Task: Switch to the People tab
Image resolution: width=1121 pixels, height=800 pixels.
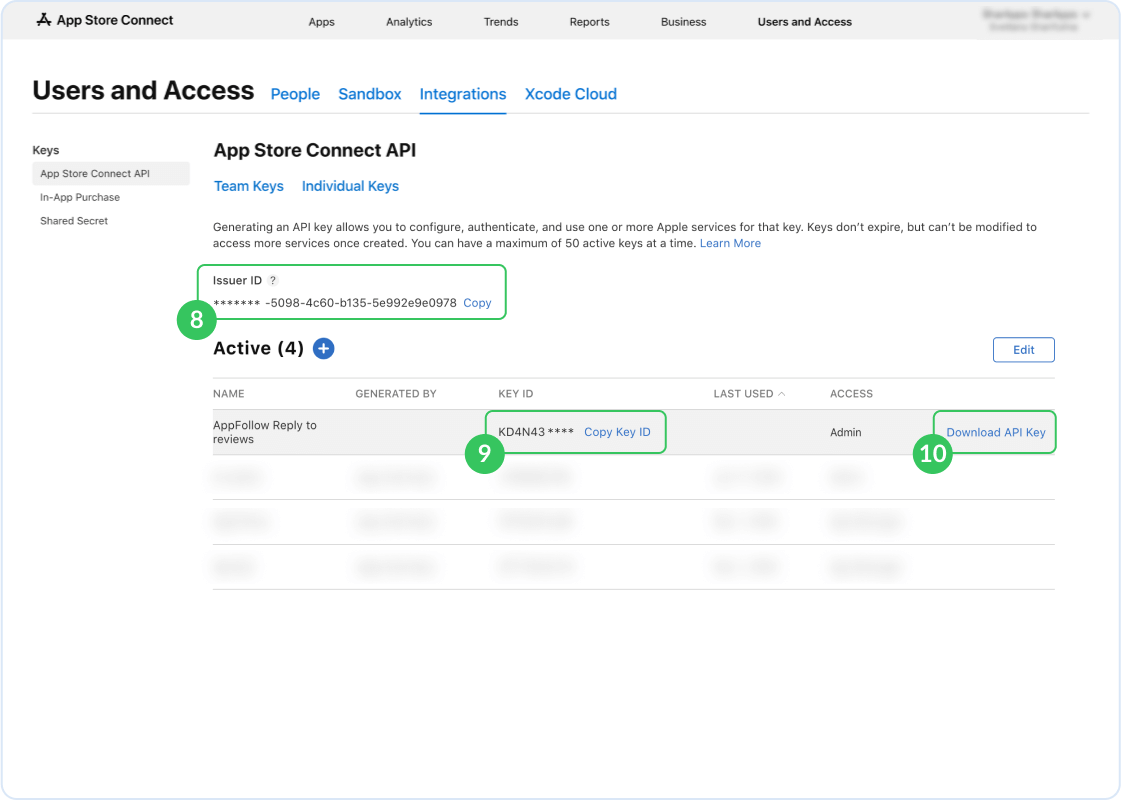Action: pyautogui.click(x=295, y=94)
